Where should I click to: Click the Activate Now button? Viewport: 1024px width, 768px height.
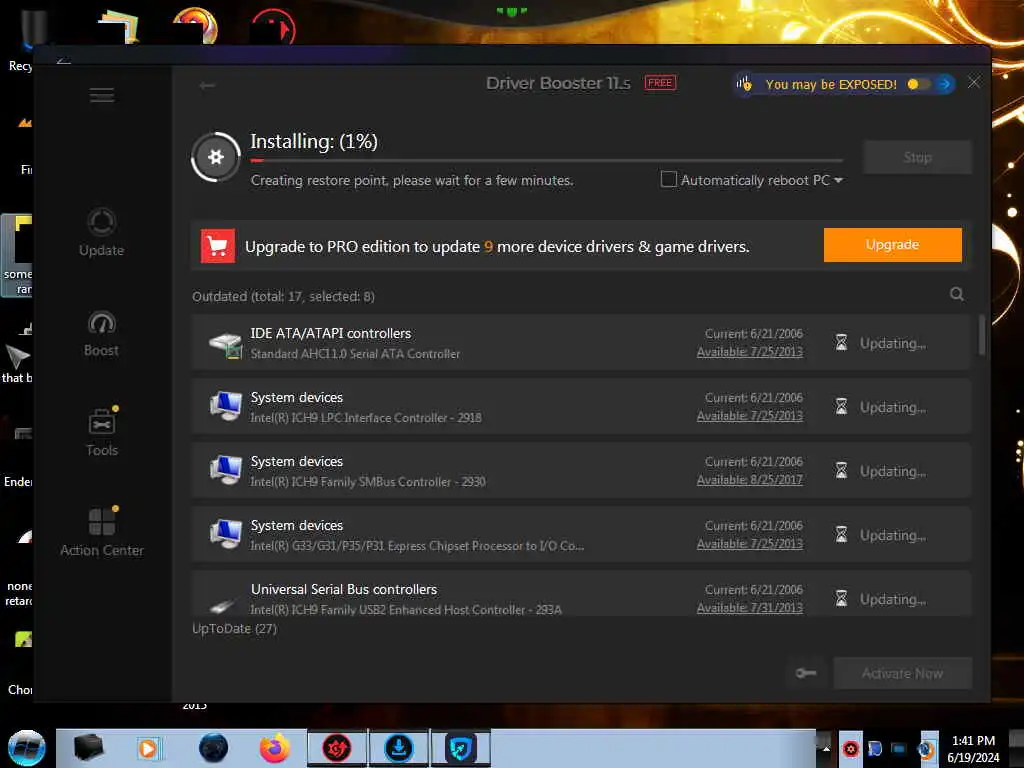pyautogui.click(x=903, y=673)
